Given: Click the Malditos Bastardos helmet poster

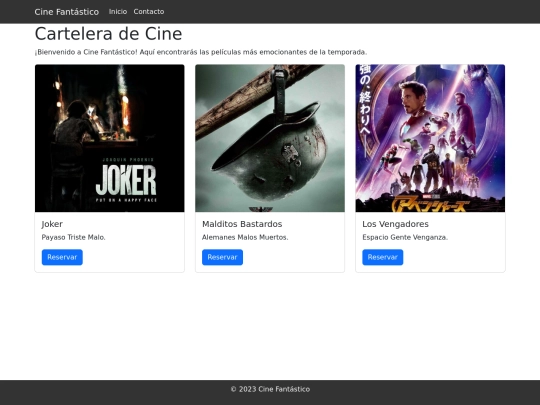Looking at the screenshot, I should tap(270, 138).
